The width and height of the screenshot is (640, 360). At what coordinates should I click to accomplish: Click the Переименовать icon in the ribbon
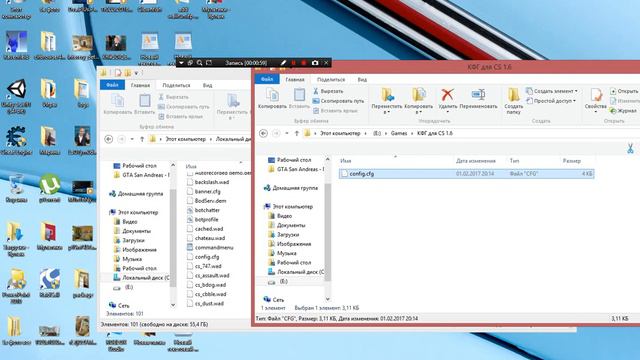[x=478, y=95]
